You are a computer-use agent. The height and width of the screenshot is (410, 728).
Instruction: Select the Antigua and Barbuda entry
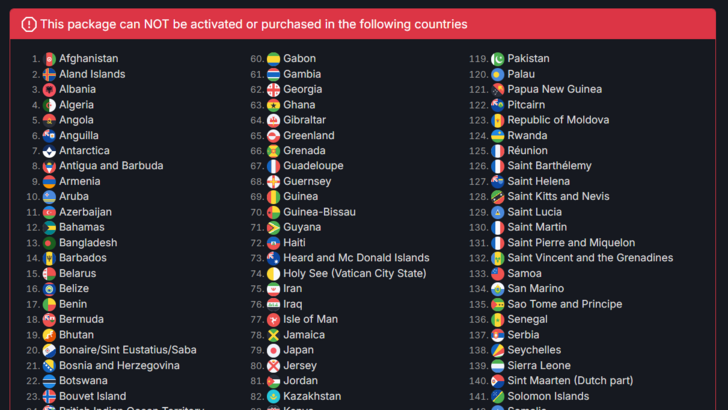click(111, 166)
